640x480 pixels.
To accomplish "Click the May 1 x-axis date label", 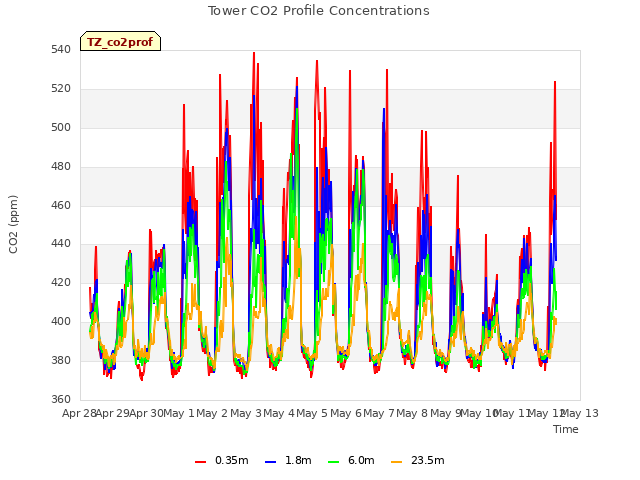I will [x=179, y=413].
